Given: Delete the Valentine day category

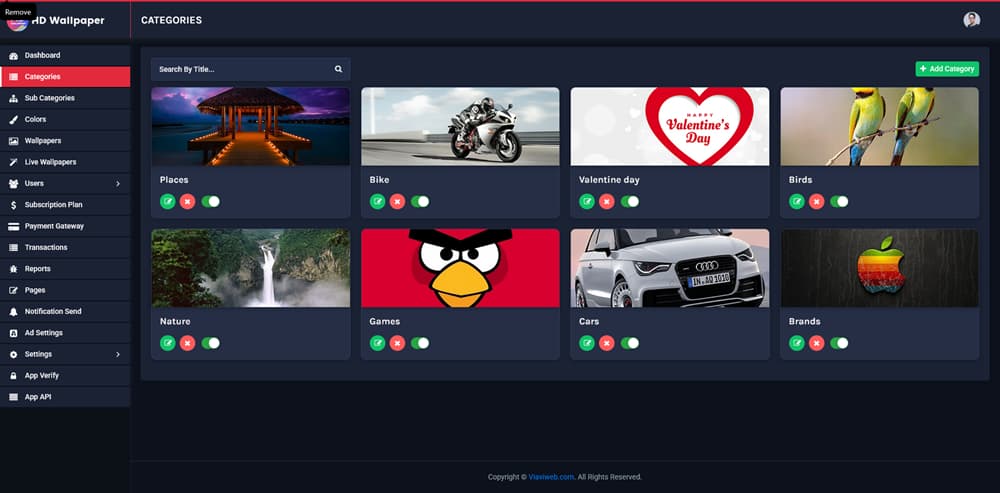Looking at the screenshot, I should (607, 202).
